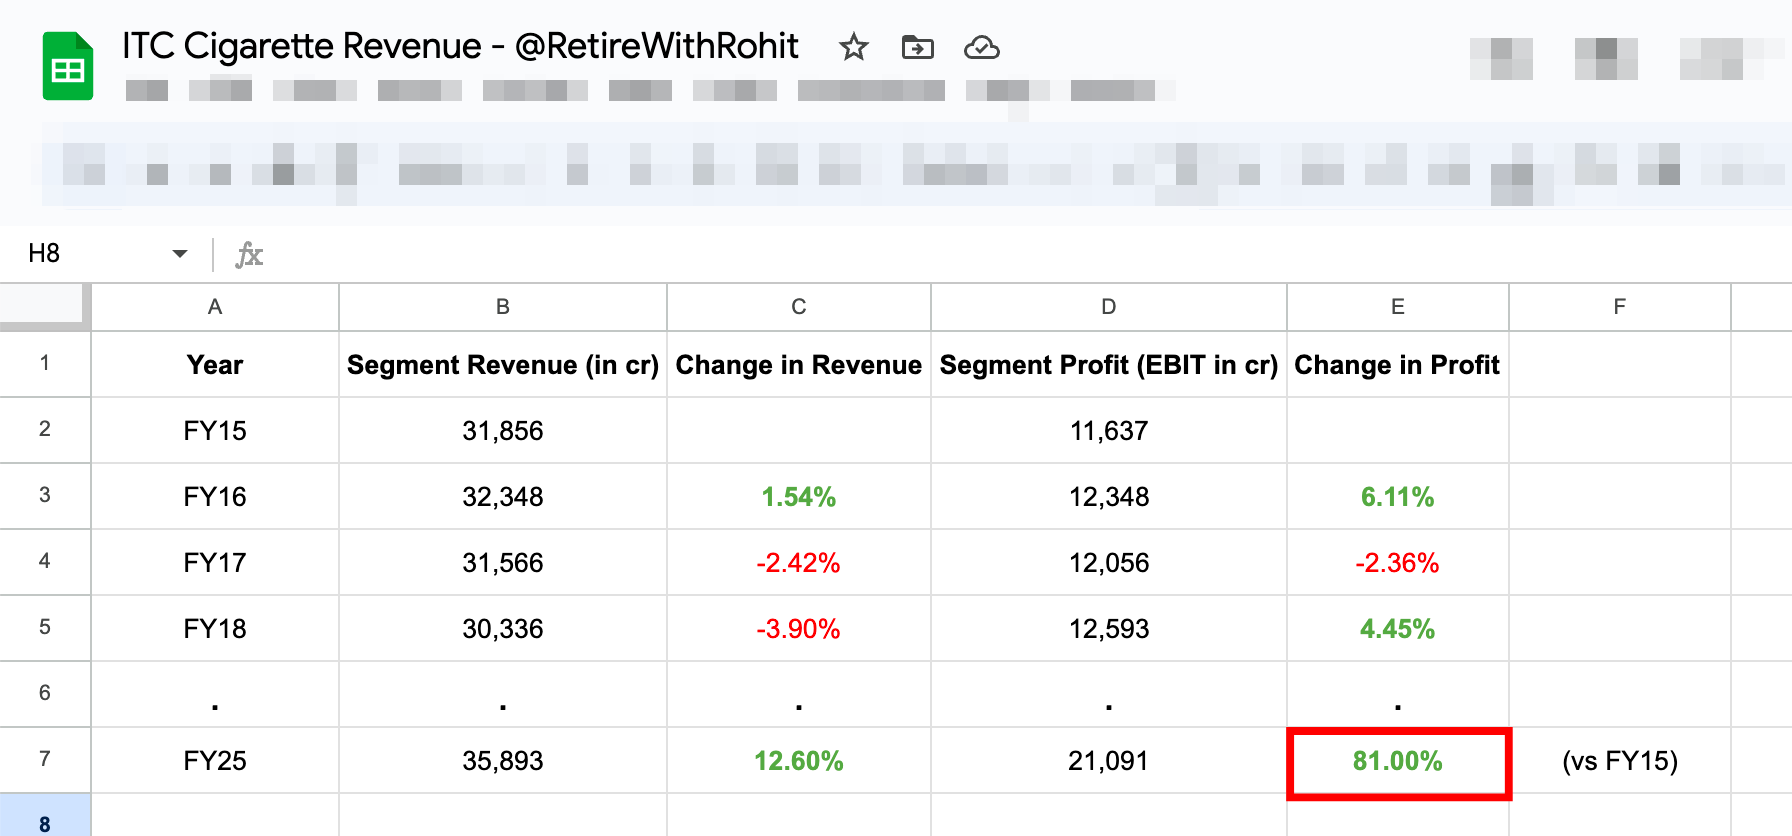1792x836 pixels.
Task: Select the 21,091 profit cell
Action: (1109, 761)
